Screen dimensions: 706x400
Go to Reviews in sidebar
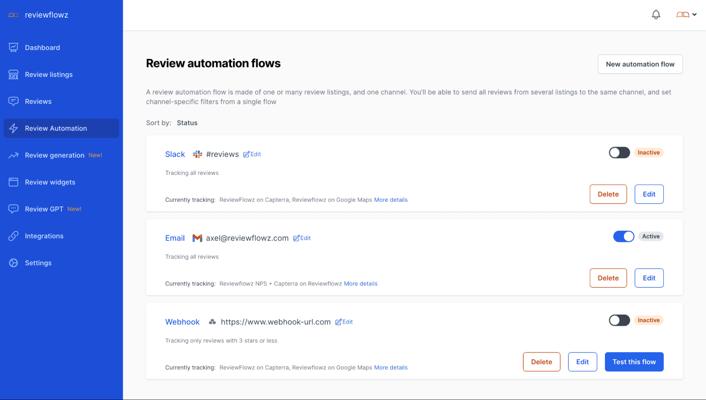(x=38, y=101)
